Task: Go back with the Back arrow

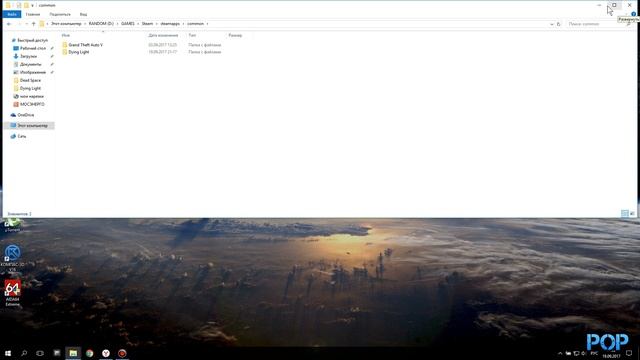Action: tap(9, 24)
